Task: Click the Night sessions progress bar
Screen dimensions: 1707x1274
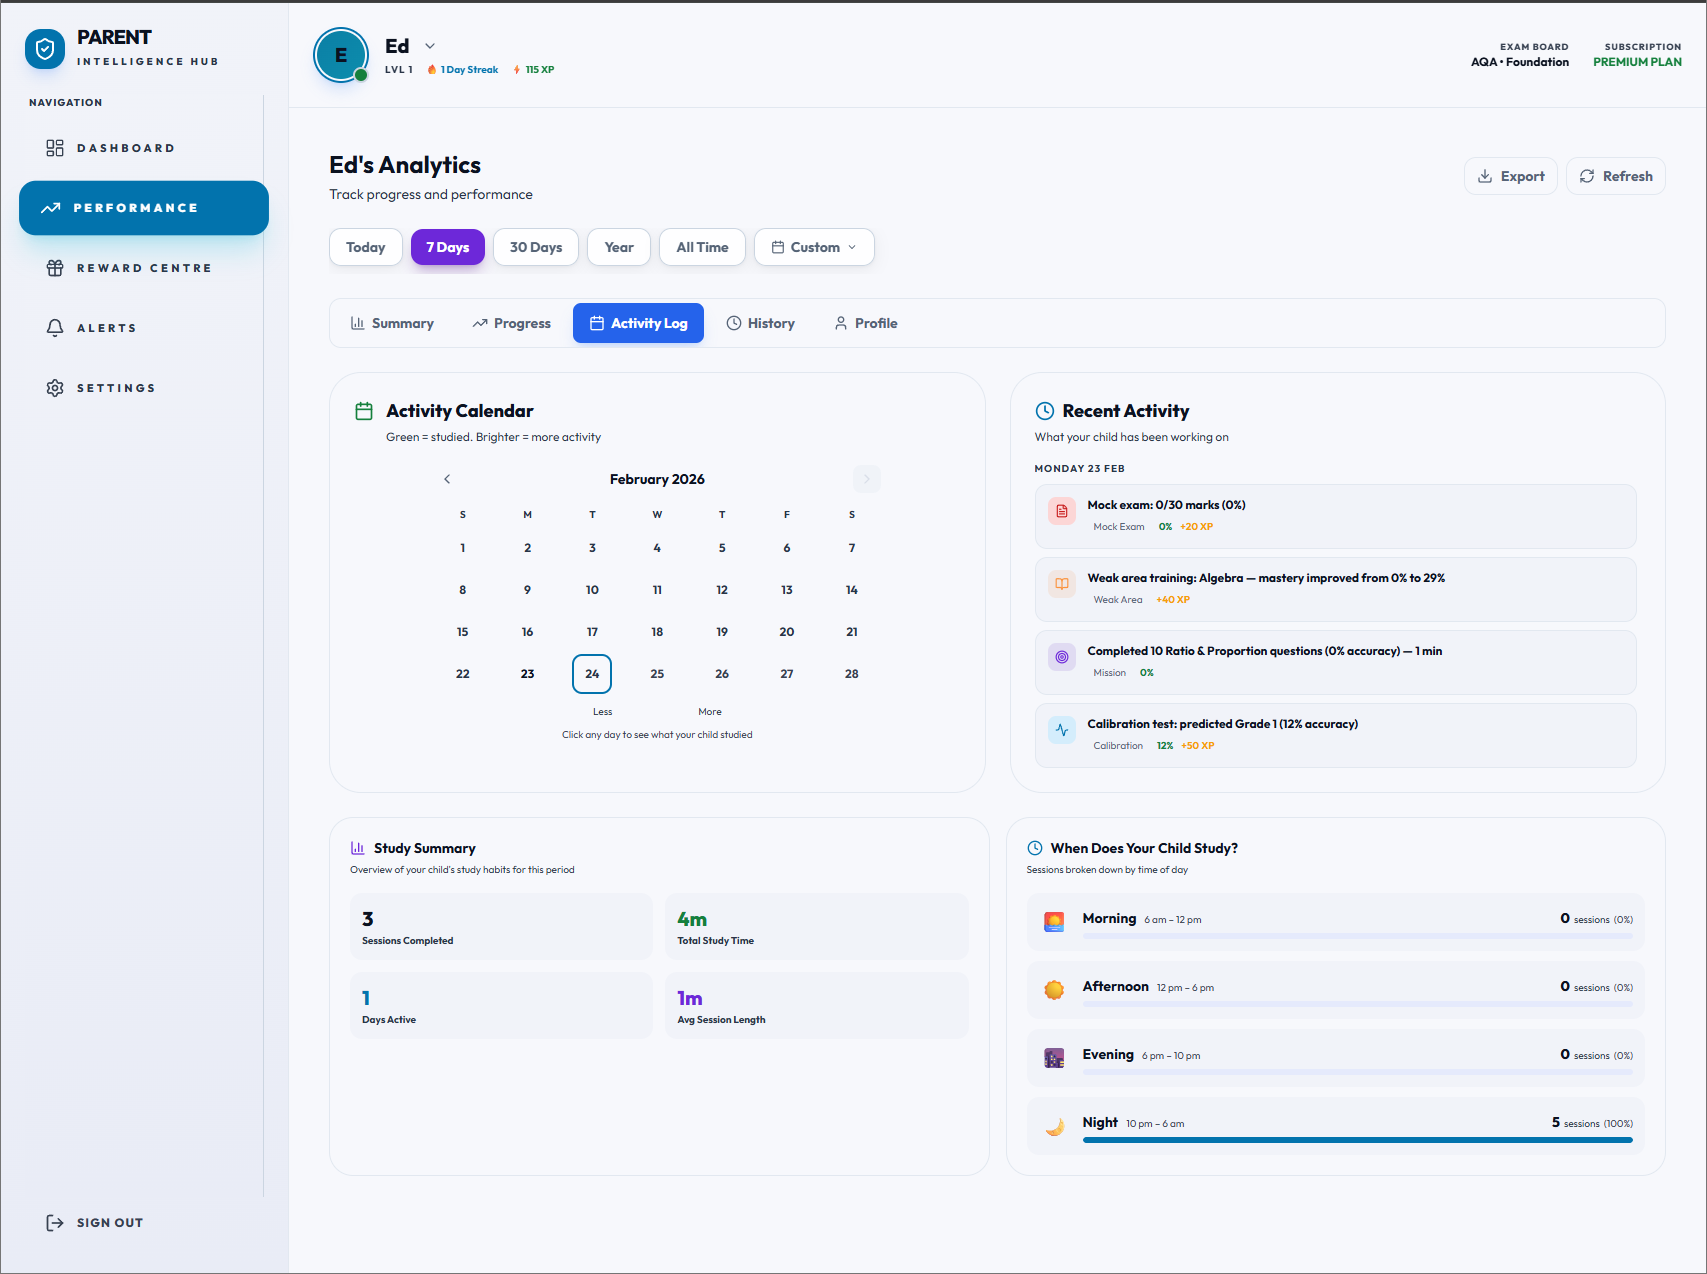Action: point(1357,1140)
